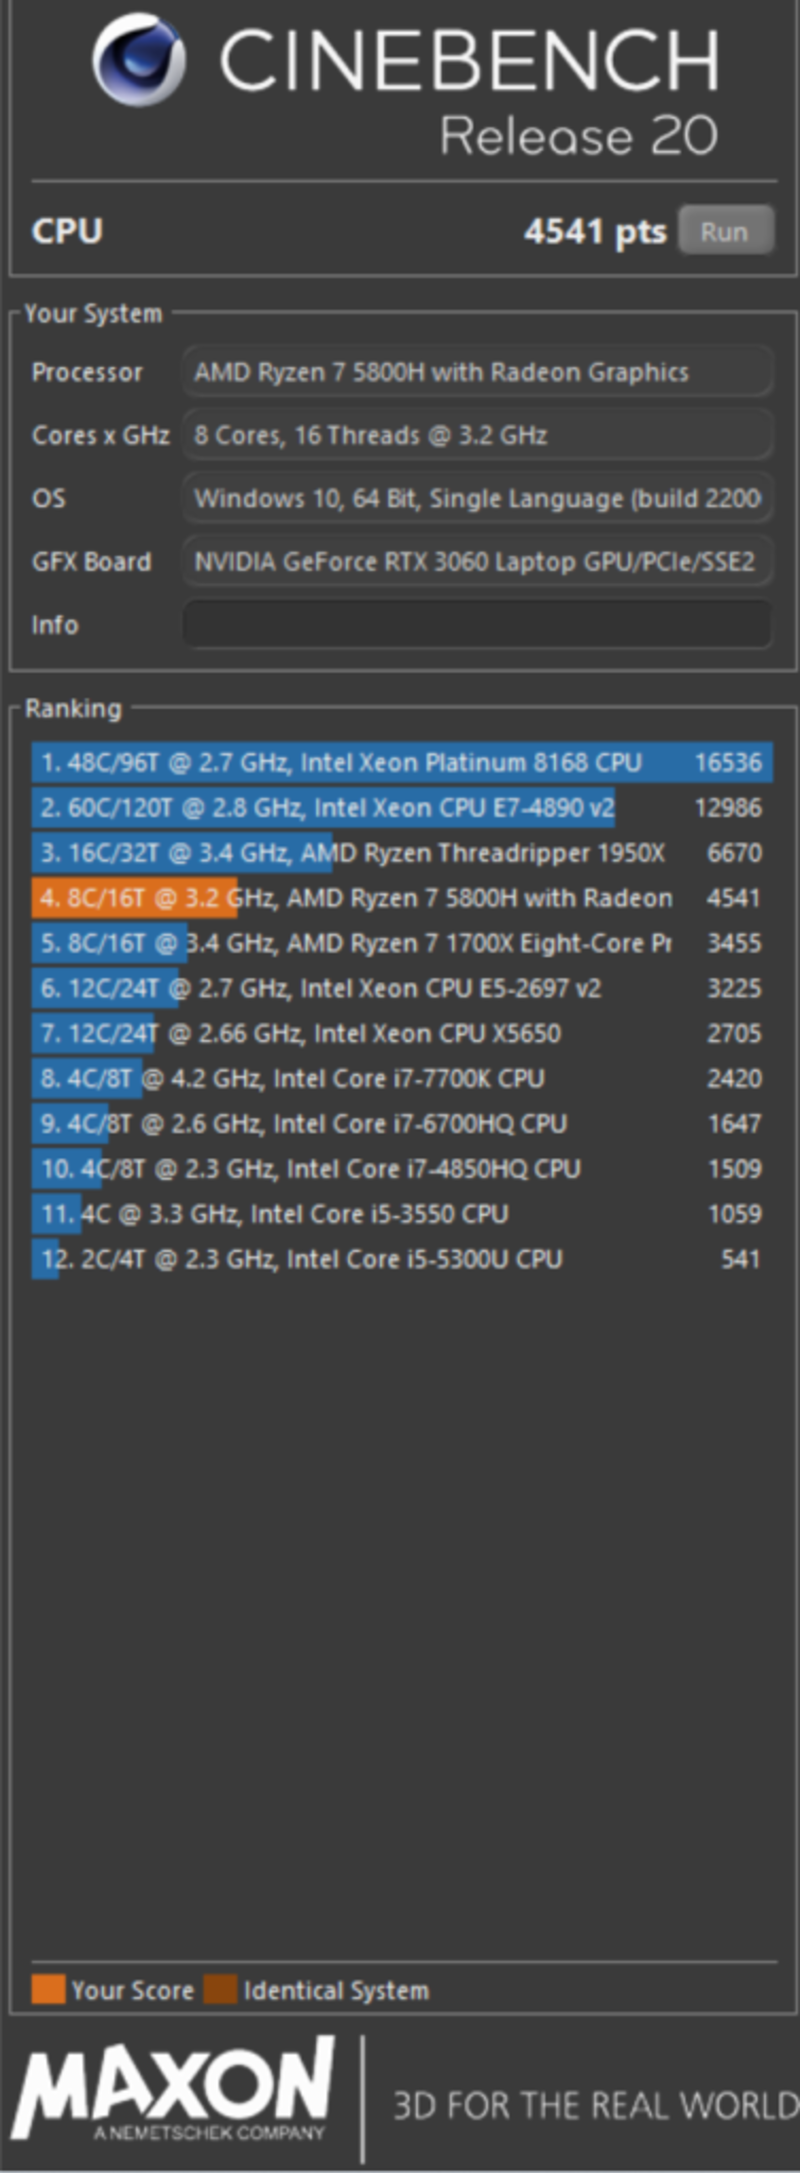Select ranking row Intel Core i7-7700K

[402, 1078]
